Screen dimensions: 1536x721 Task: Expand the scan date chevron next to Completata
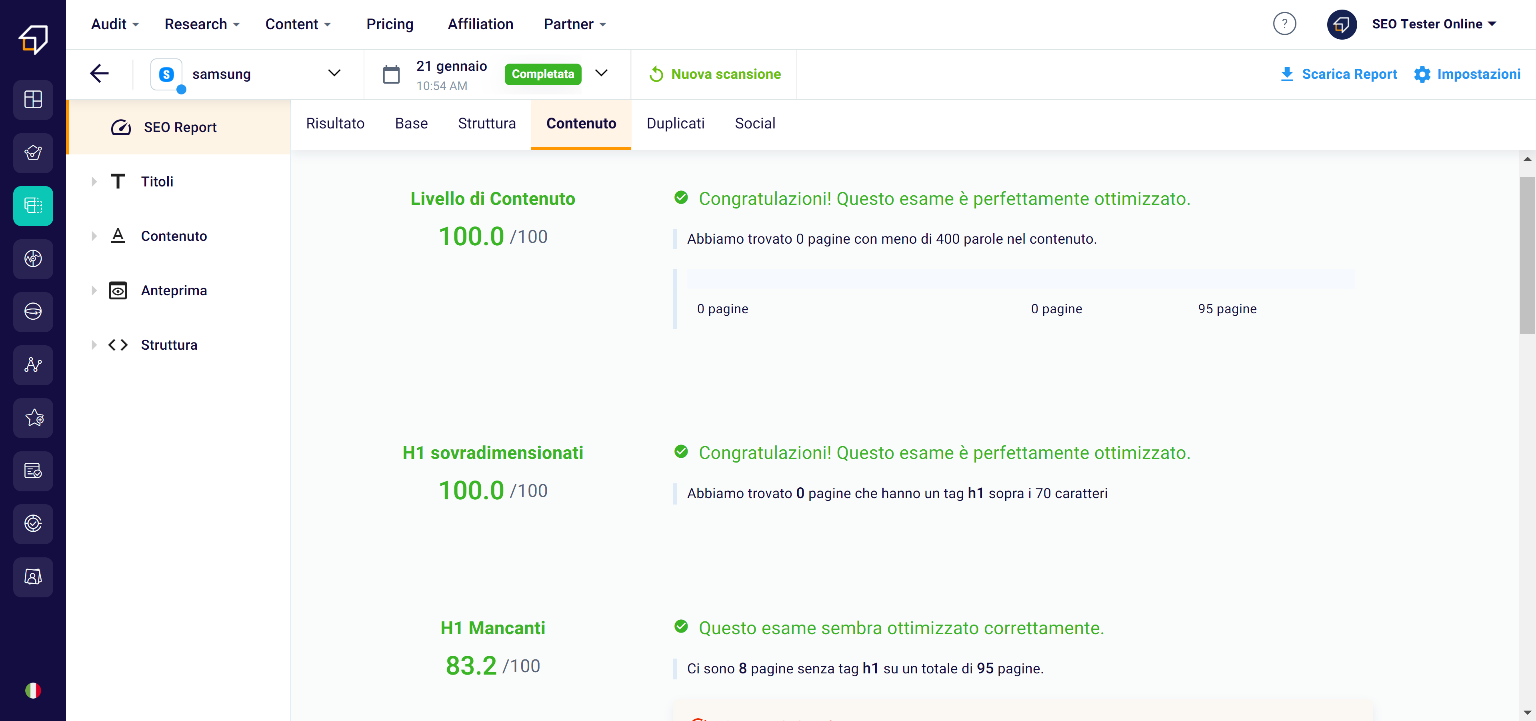pos(601,73)
